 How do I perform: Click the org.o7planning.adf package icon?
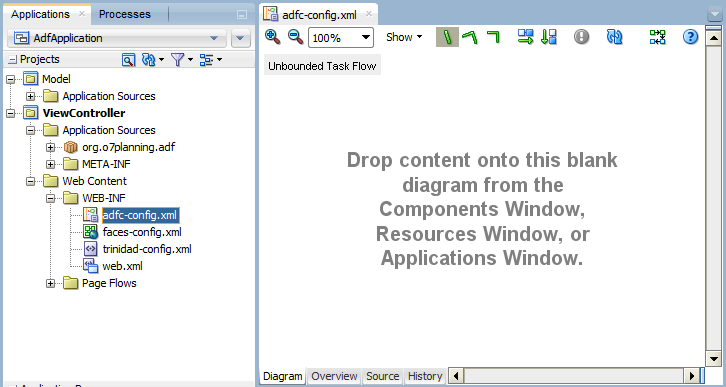point(70,147)
